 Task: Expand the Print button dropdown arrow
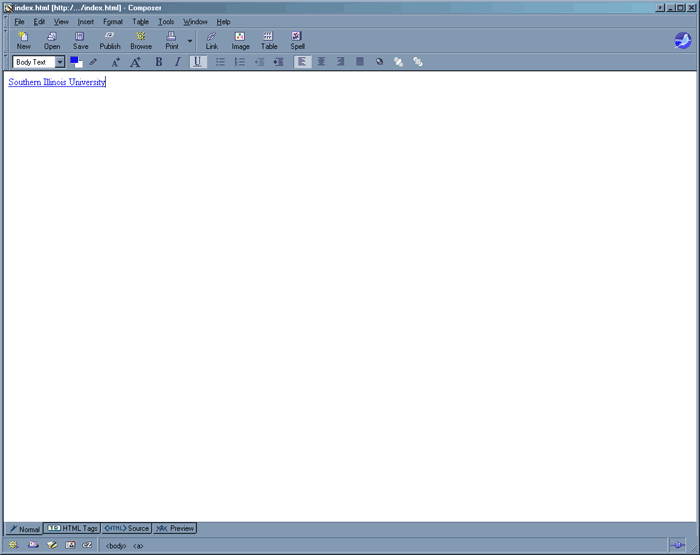(190, 41)
